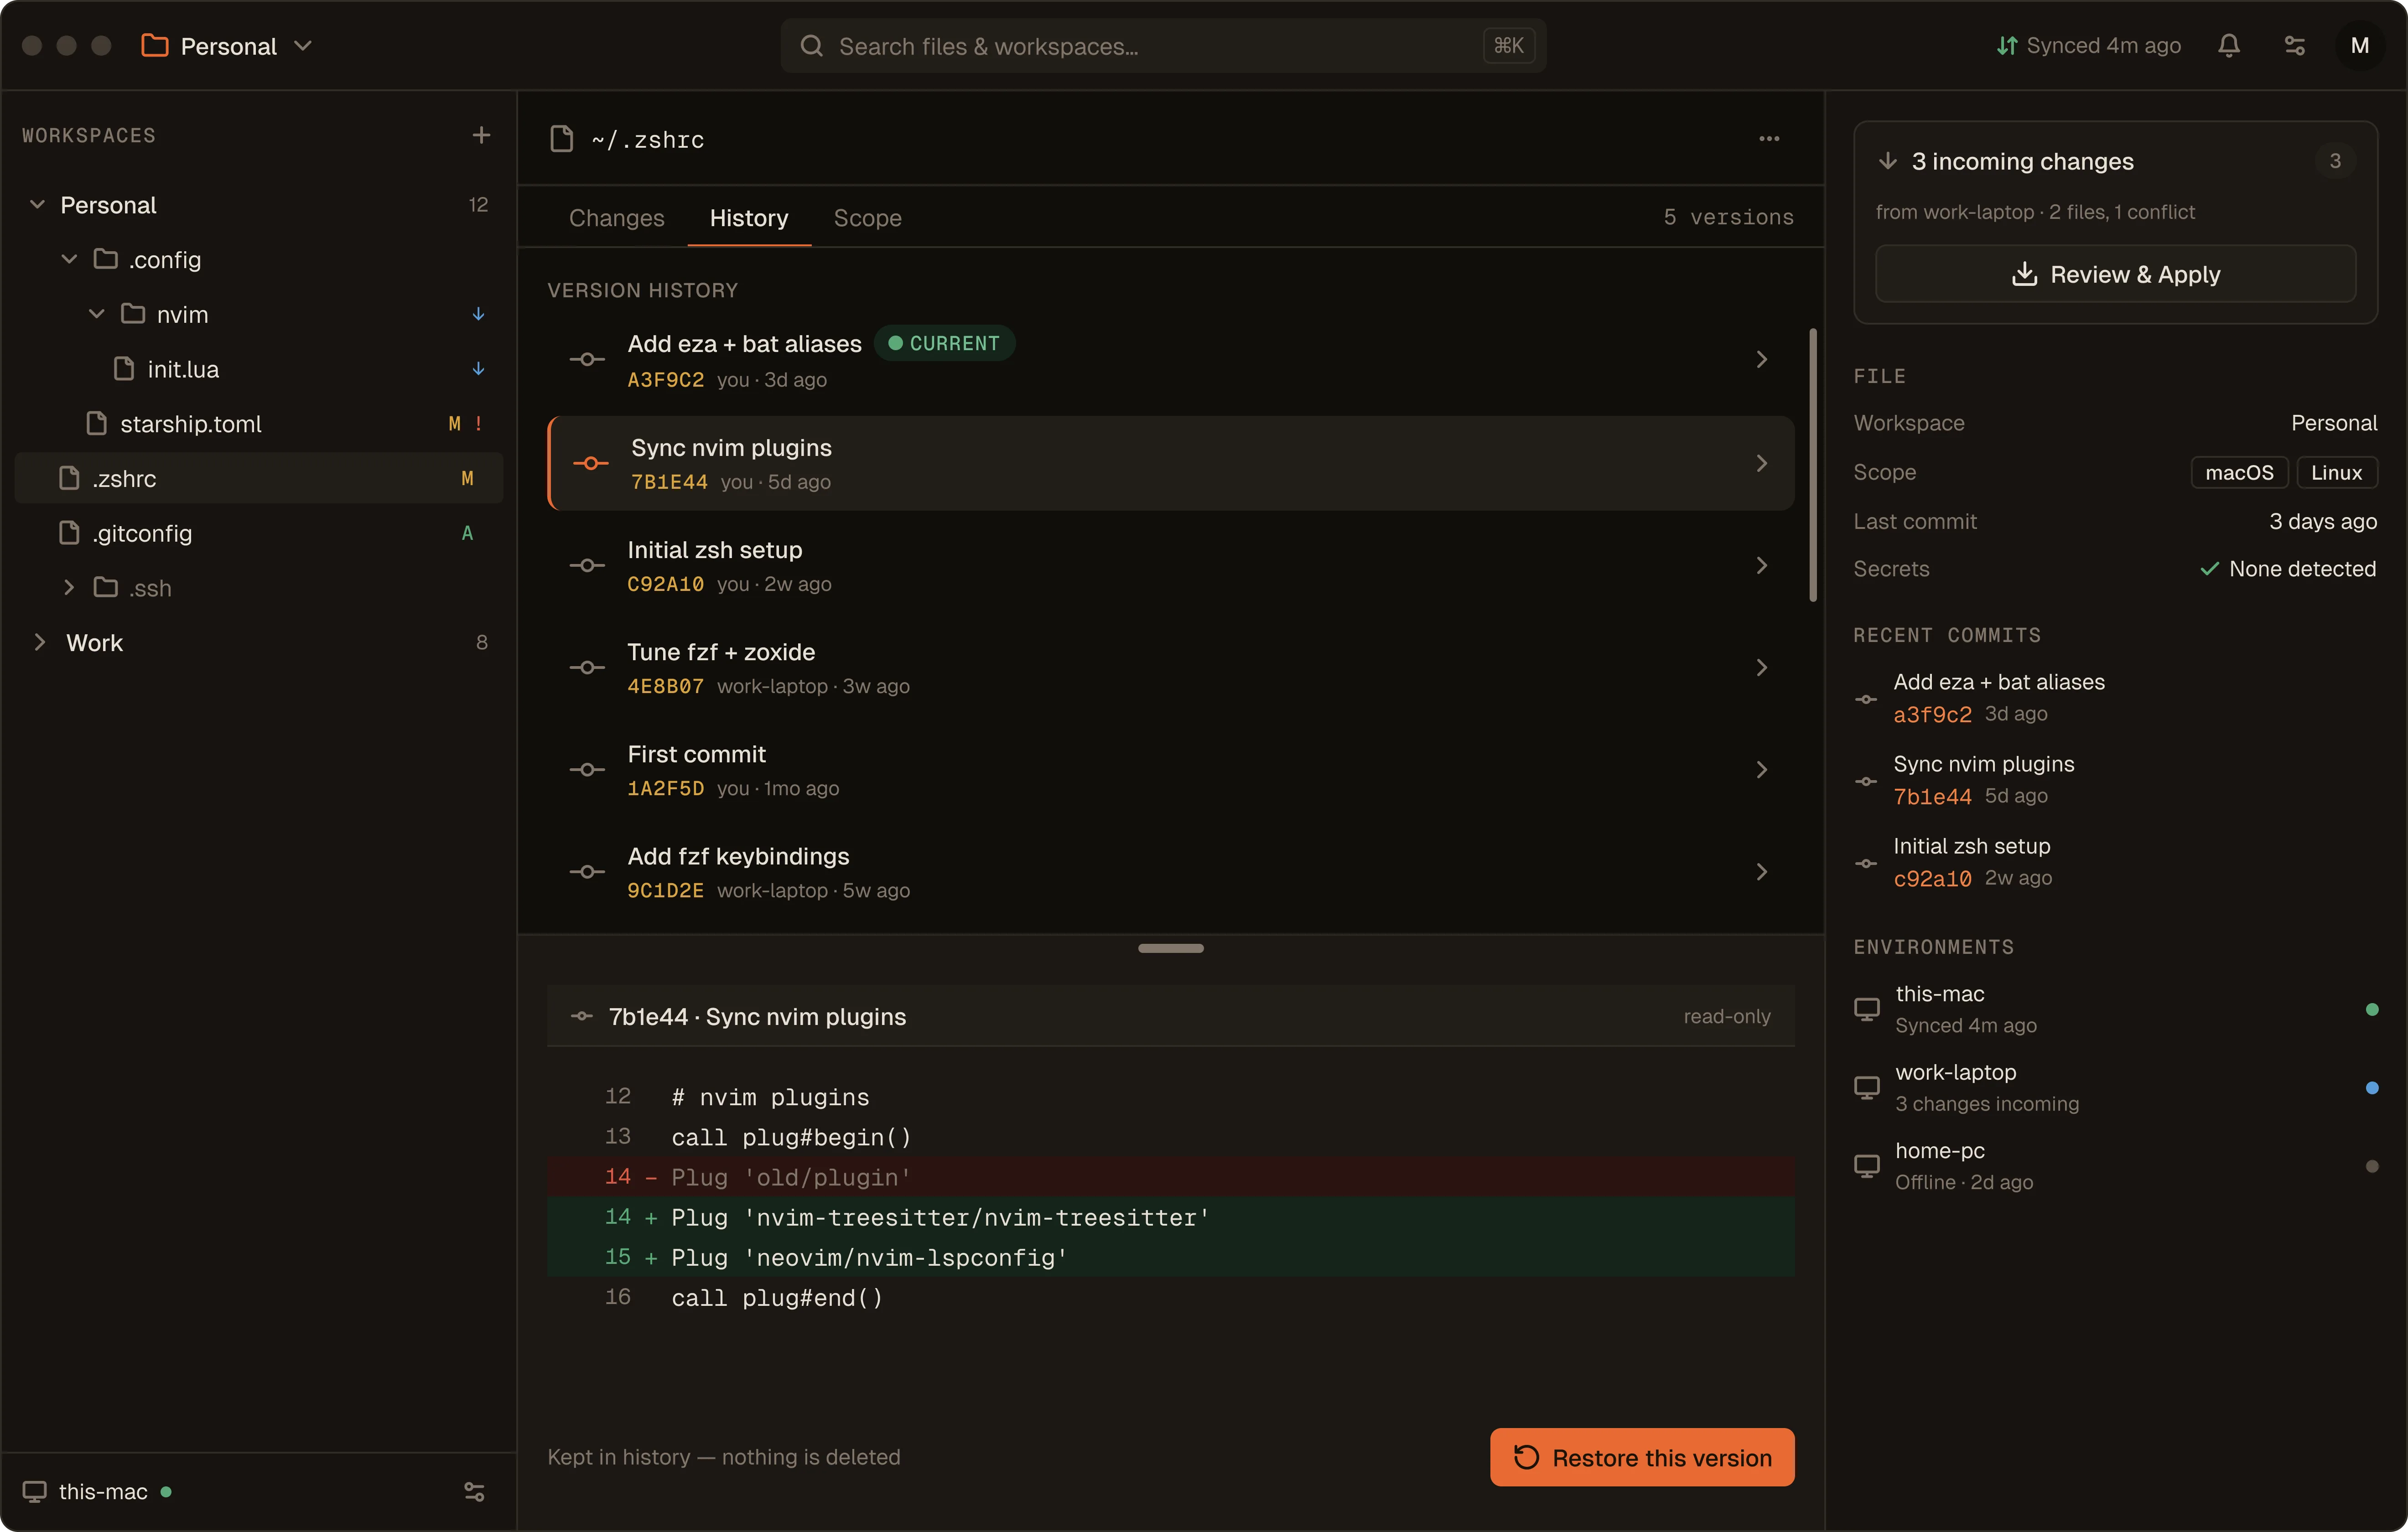Add a new workspace with plus icon
The image size is (2408, 1532).
coord(481,135)
